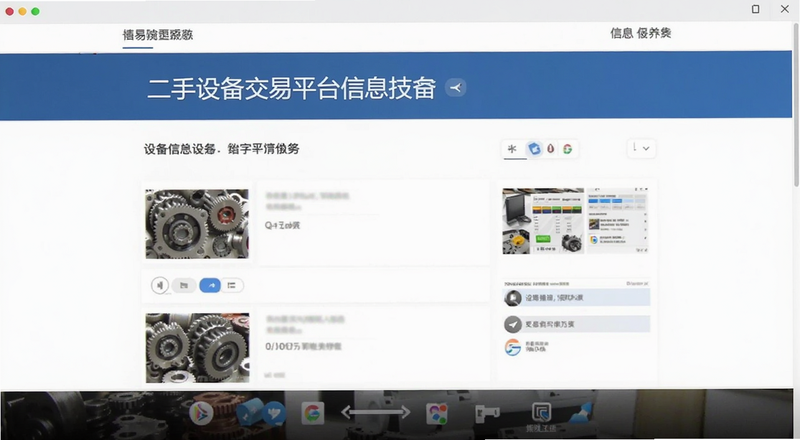Viewport: 800px width, 440px height.
Task: Open the dropdown with the chevron arrow
Action: (x=641, y=148)
